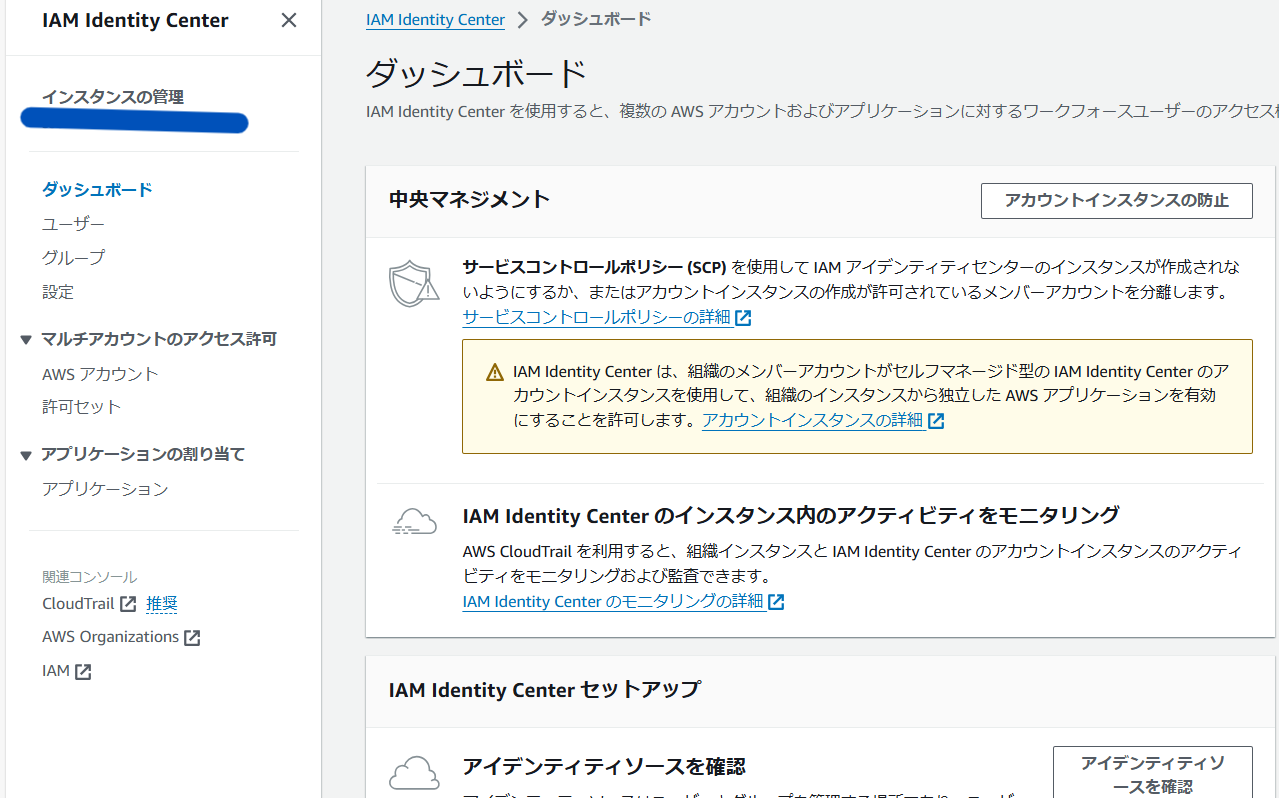Click the external icon after サービスコントロールポリシーの詳細
The image size is (1279, 798).
743,319
